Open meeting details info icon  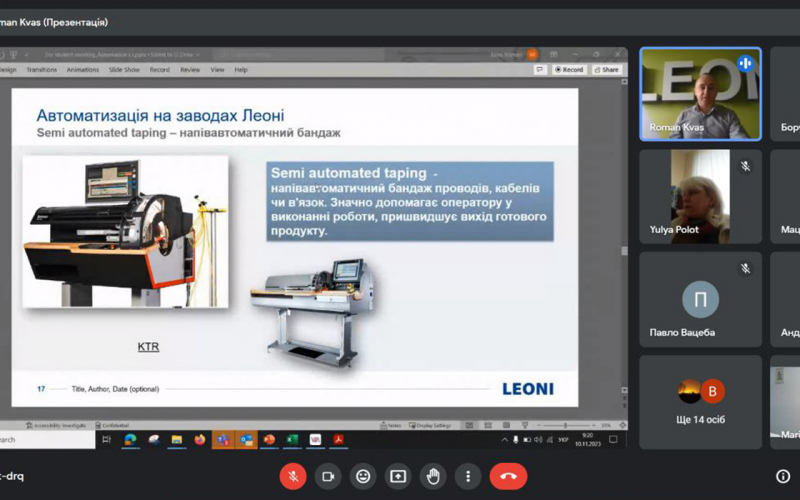pyautogui.click(x=783, y=476)
